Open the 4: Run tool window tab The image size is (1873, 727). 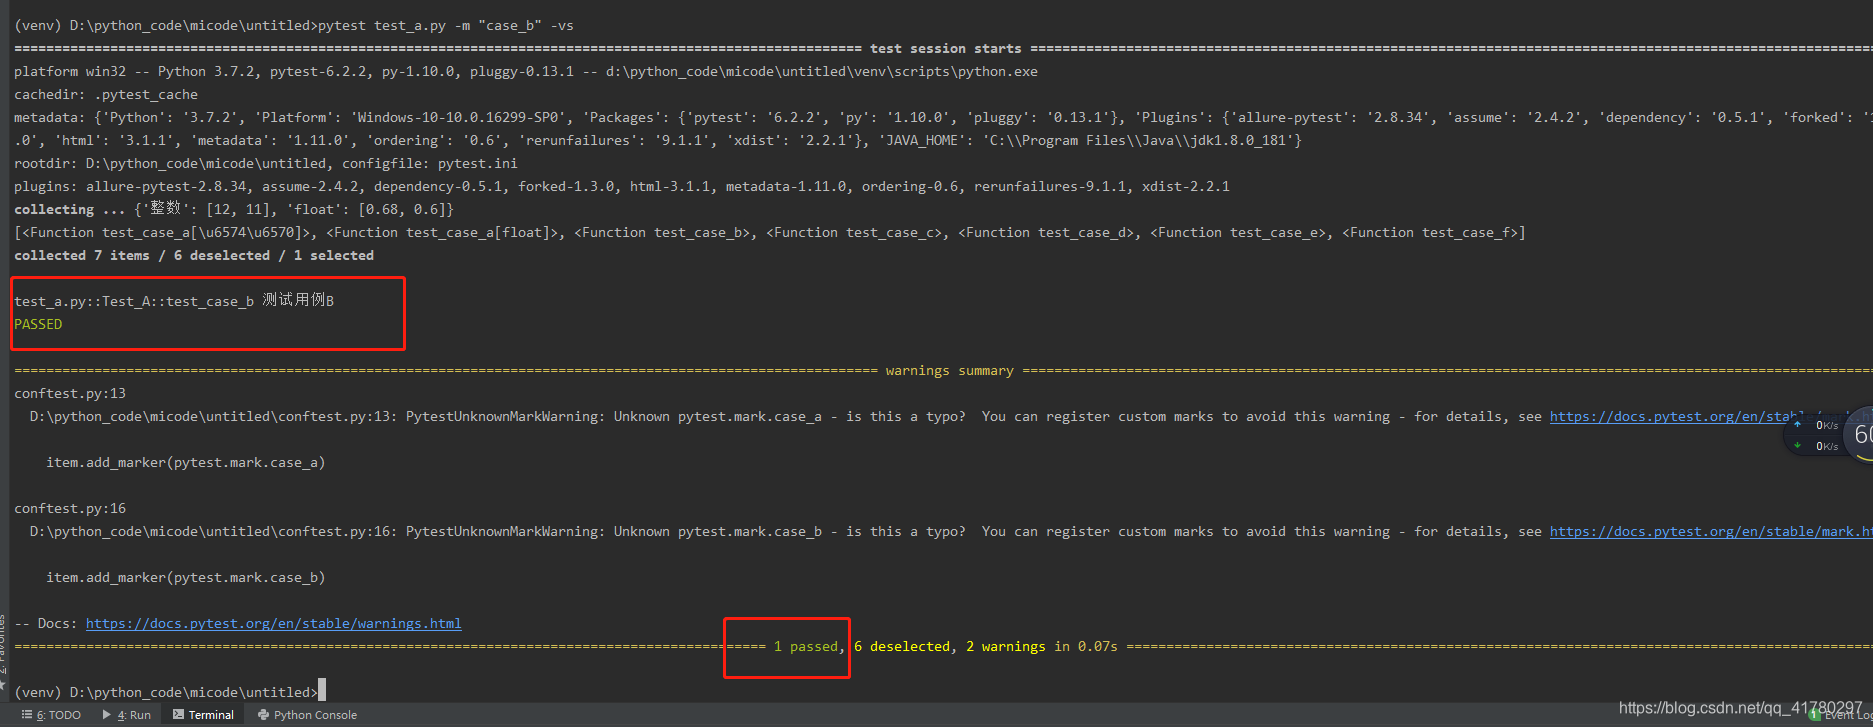(x=126, y=715)
